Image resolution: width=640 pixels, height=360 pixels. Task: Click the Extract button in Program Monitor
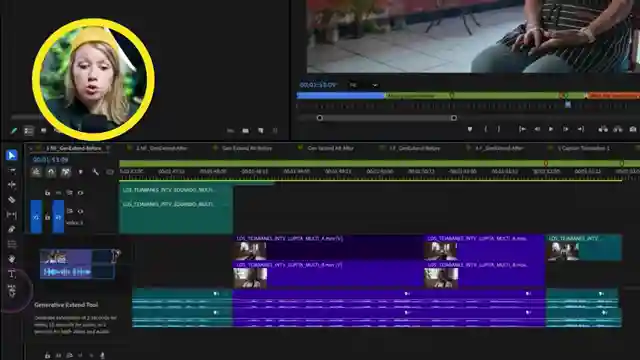point(618,129)
